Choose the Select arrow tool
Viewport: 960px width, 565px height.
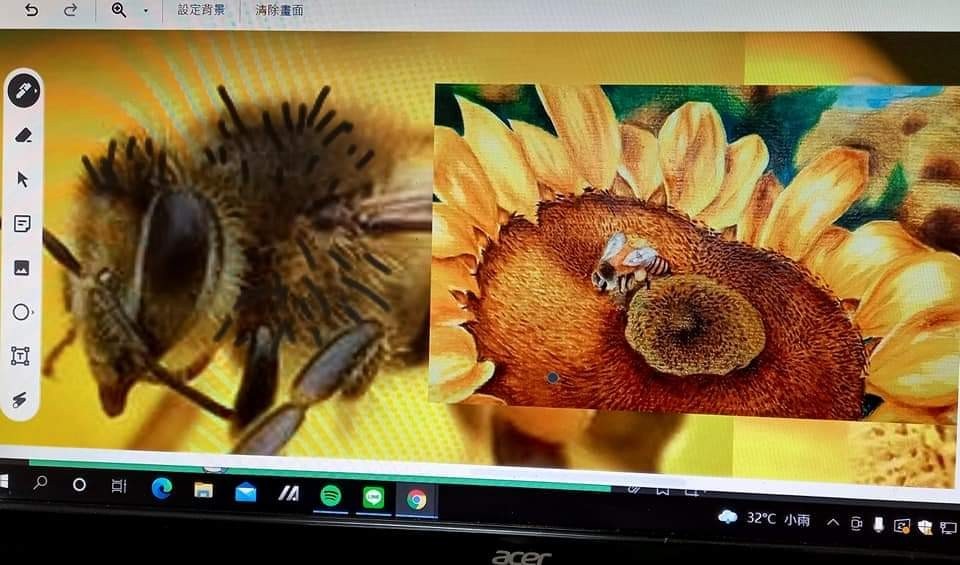23,179
